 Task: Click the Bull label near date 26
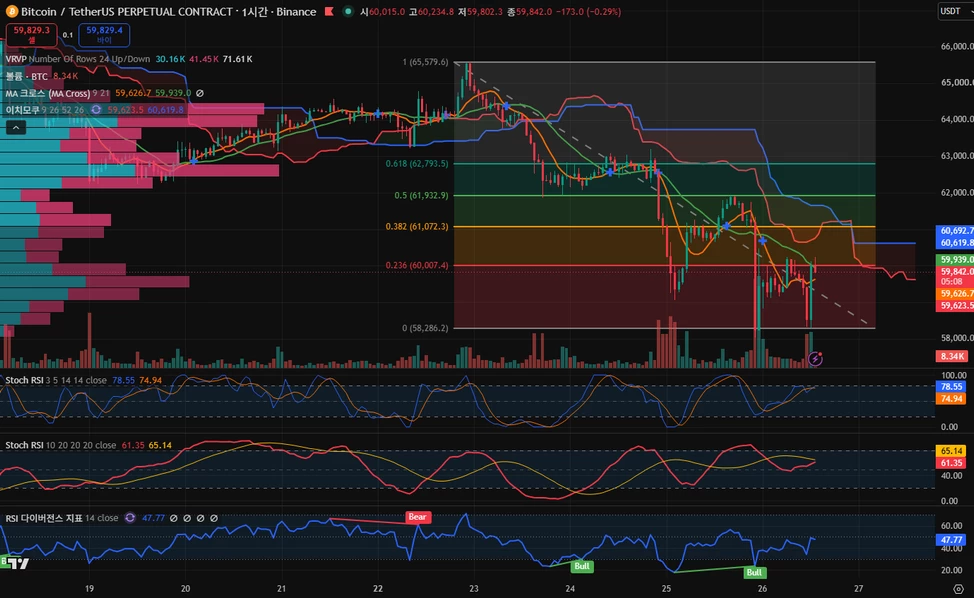(x=754, y=573)
